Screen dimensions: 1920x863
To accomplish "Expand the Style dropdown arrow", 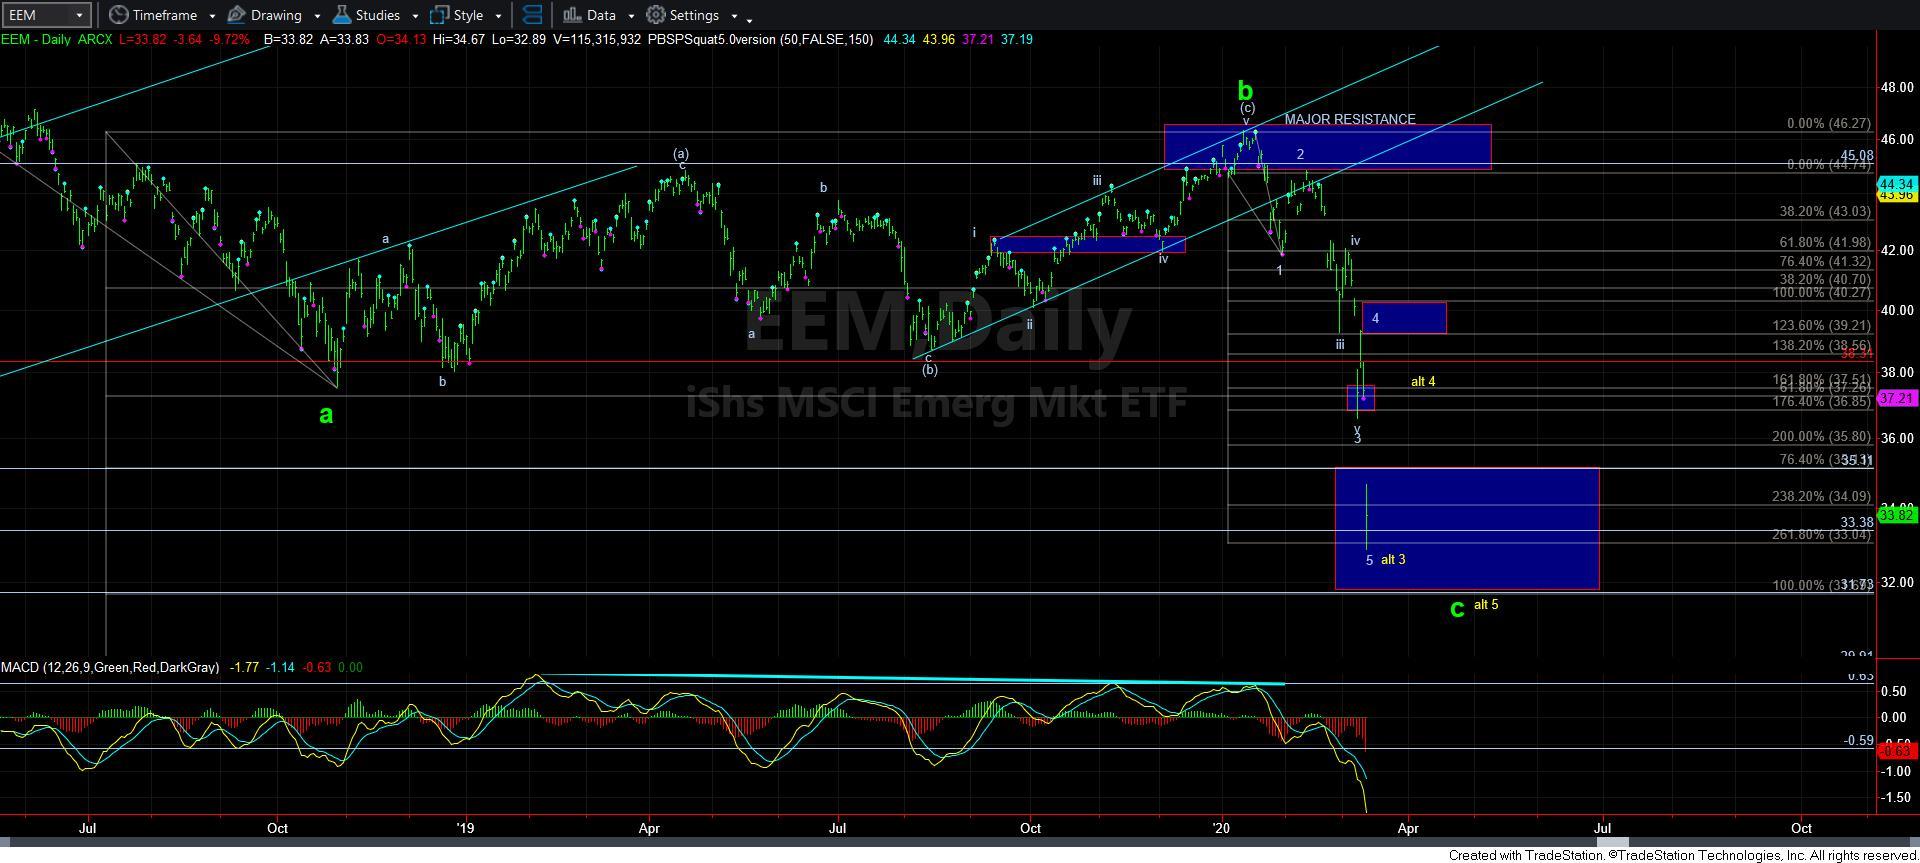I will coord(498,16).
